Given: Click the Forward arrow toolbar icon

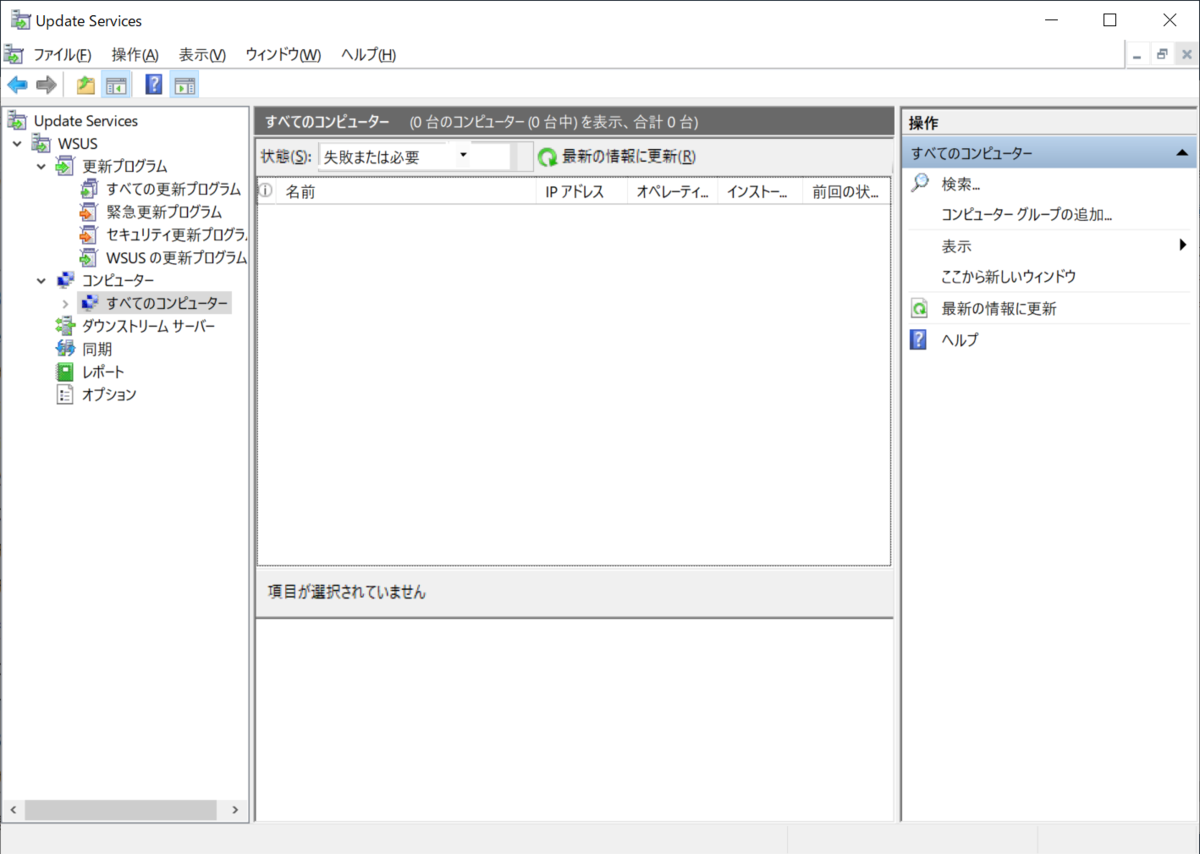Looking at the screenshot, I should [x=46, y=85].
